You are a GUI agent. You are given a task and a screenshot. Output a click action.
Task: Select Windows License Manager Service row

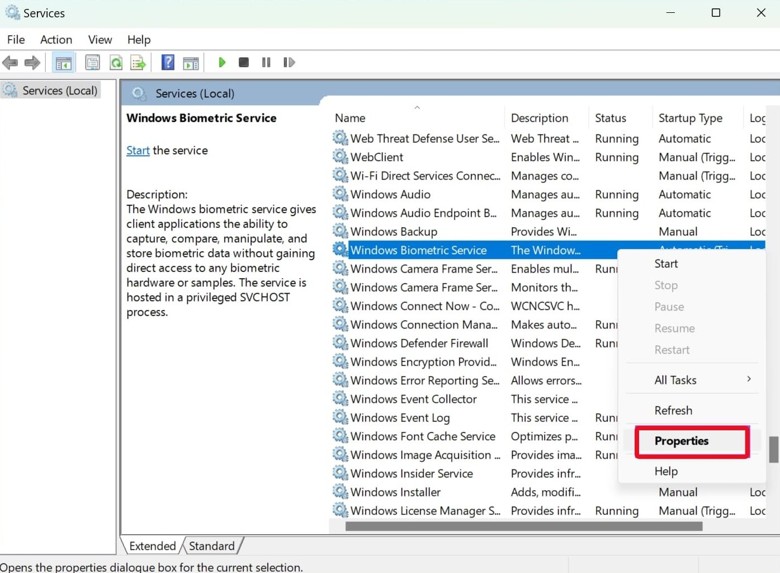tap(548, 510)
